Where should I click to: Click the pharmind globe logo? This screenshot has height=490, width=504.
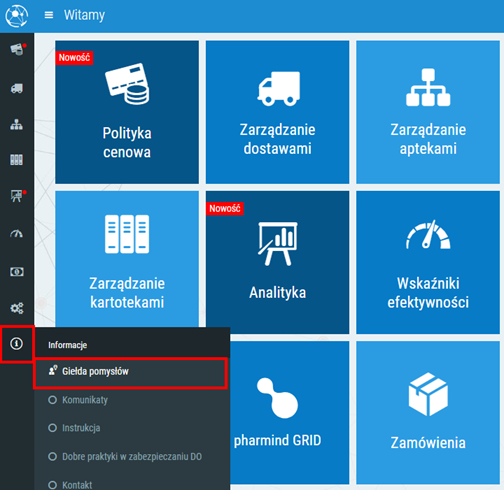pyautogui.click(x=17, y=16)
